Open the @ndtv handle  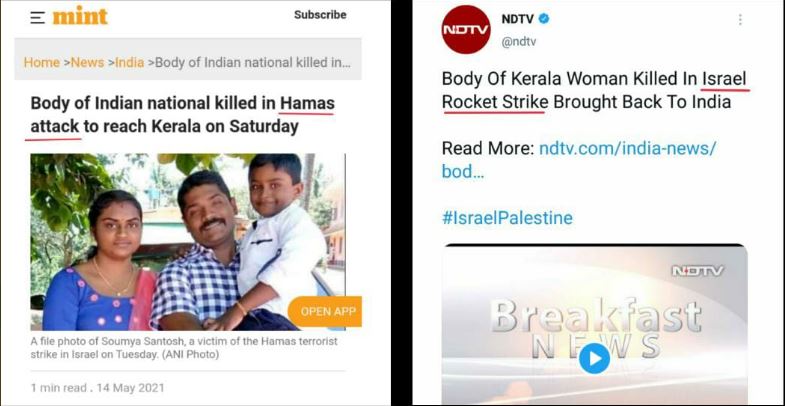point(519,42)
